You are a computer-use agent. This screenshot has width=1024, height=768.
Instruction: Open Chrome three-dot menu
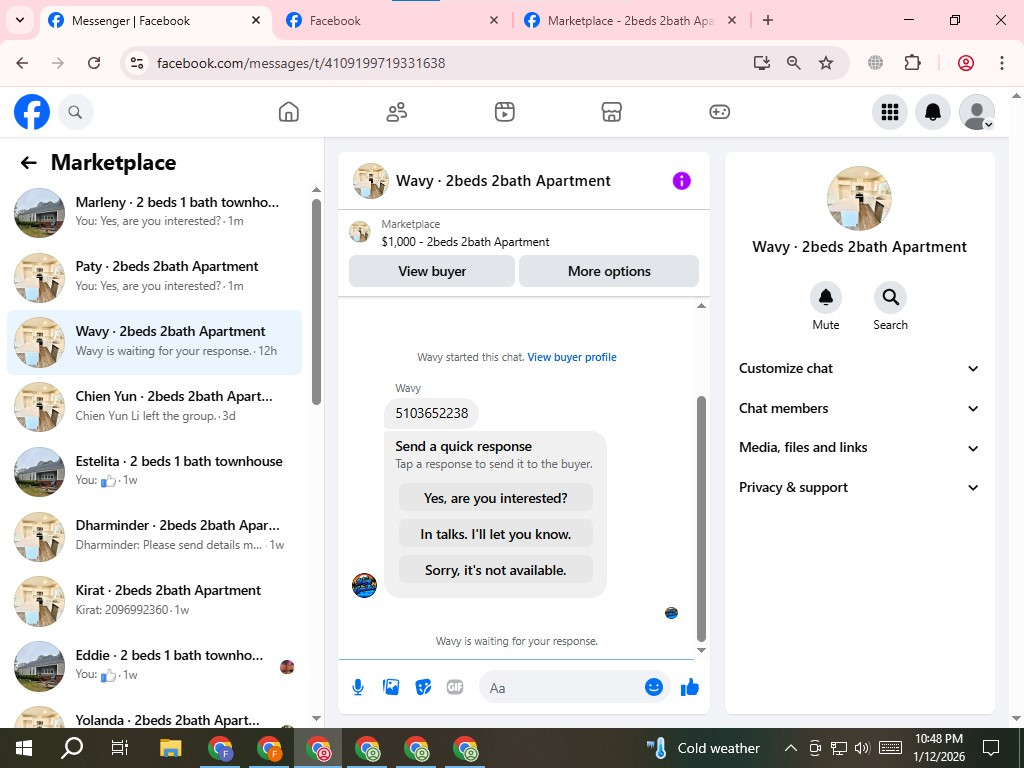click(x=1001, y=63)
